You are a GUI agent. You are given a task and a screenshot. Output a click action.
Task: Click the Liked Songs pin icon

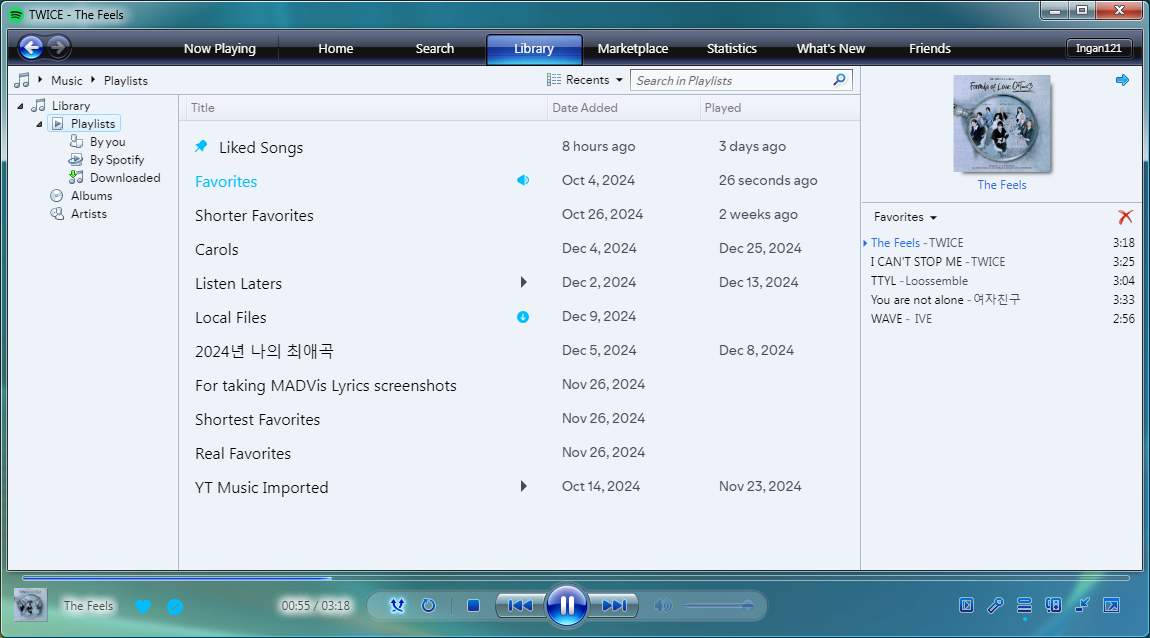point(201,146)
